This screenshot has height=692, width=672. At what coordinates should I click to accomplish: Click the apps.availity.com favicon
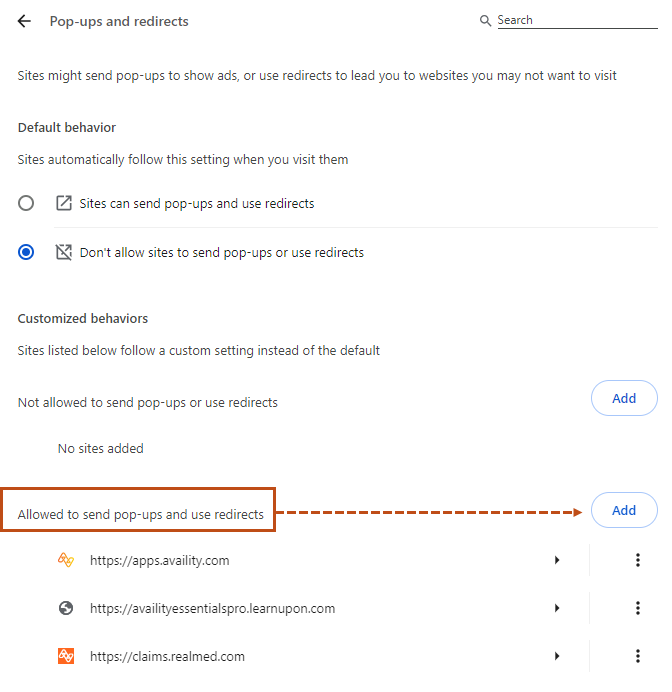click(x=66, y=560)
